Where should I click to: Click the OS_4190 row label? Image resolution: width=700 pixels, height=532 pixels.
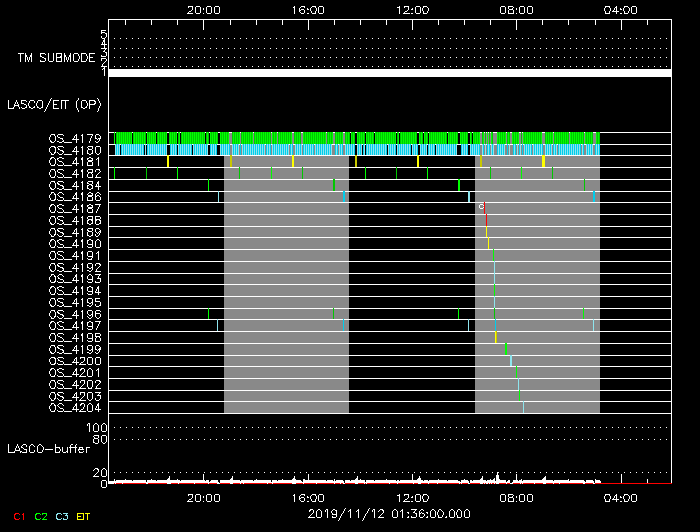coord(74,244)
